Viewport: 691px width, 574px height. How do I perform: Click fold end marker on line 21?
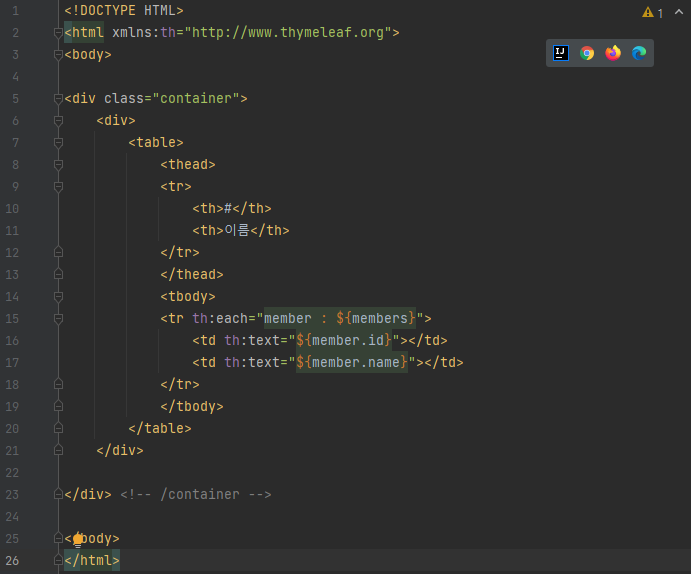click(58, 450)
